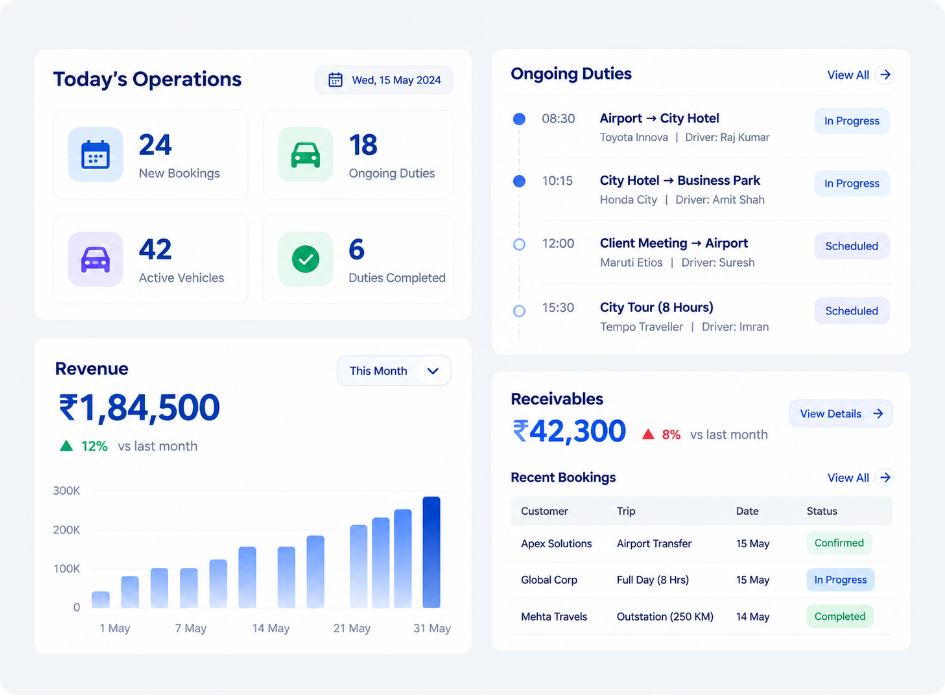Click Scheduled badge for City Tour (8 Hours)

pyautogui.click(x=852, y=311)
